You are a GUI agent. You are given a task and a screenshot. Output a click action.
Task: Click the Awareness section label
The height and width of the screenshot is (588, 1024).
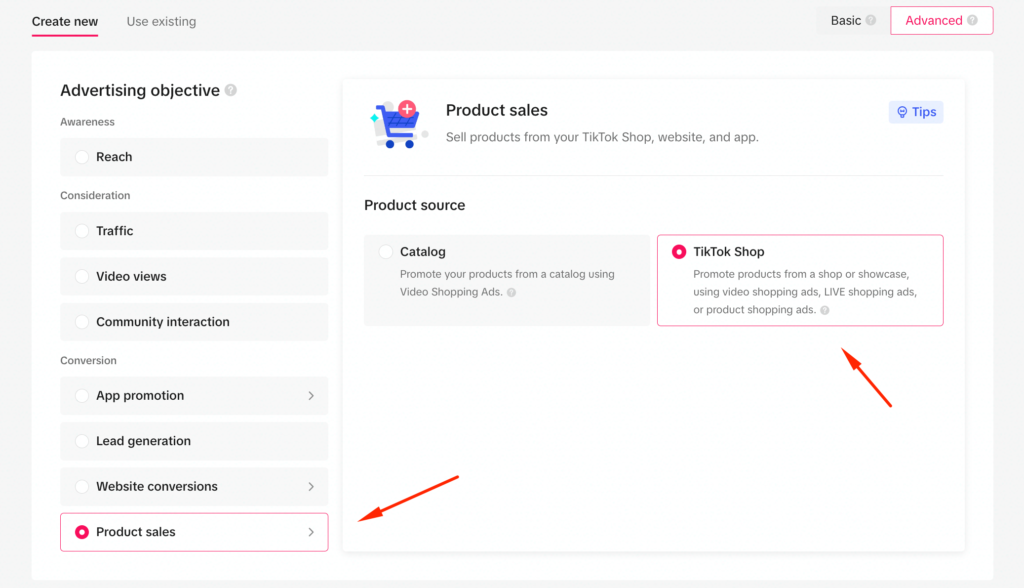coord(87,122)
